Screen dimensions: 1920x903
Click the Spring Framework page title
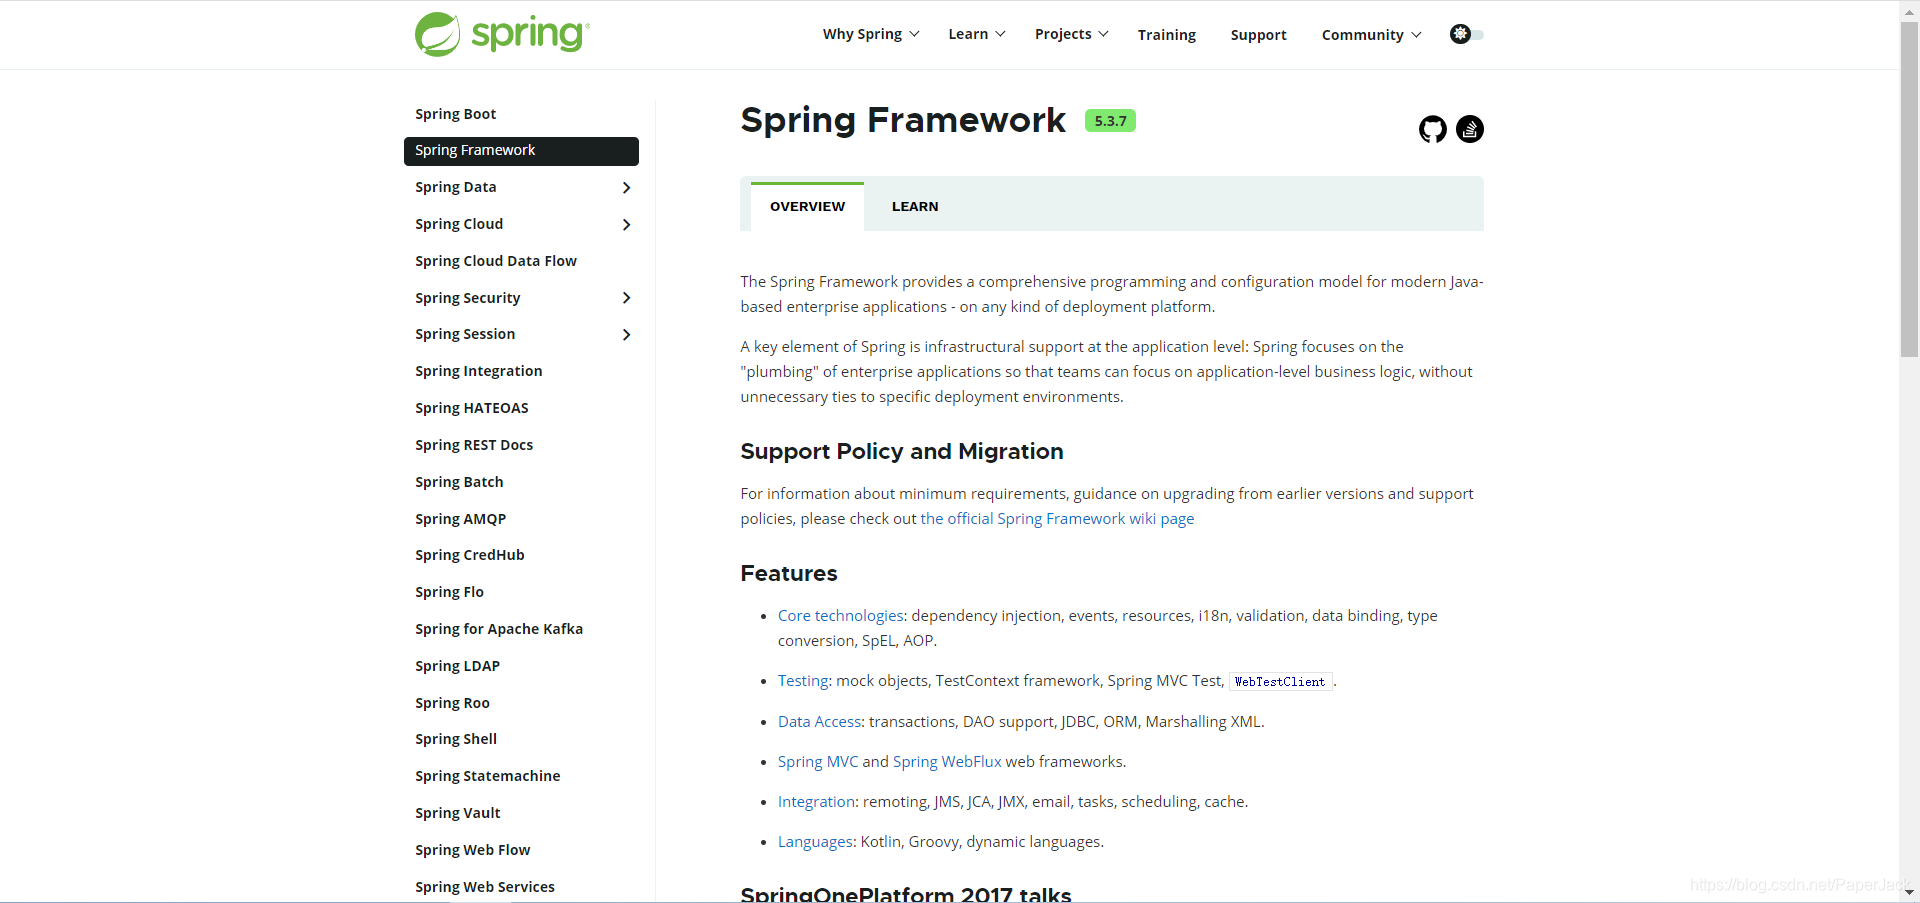pos(903,120)
